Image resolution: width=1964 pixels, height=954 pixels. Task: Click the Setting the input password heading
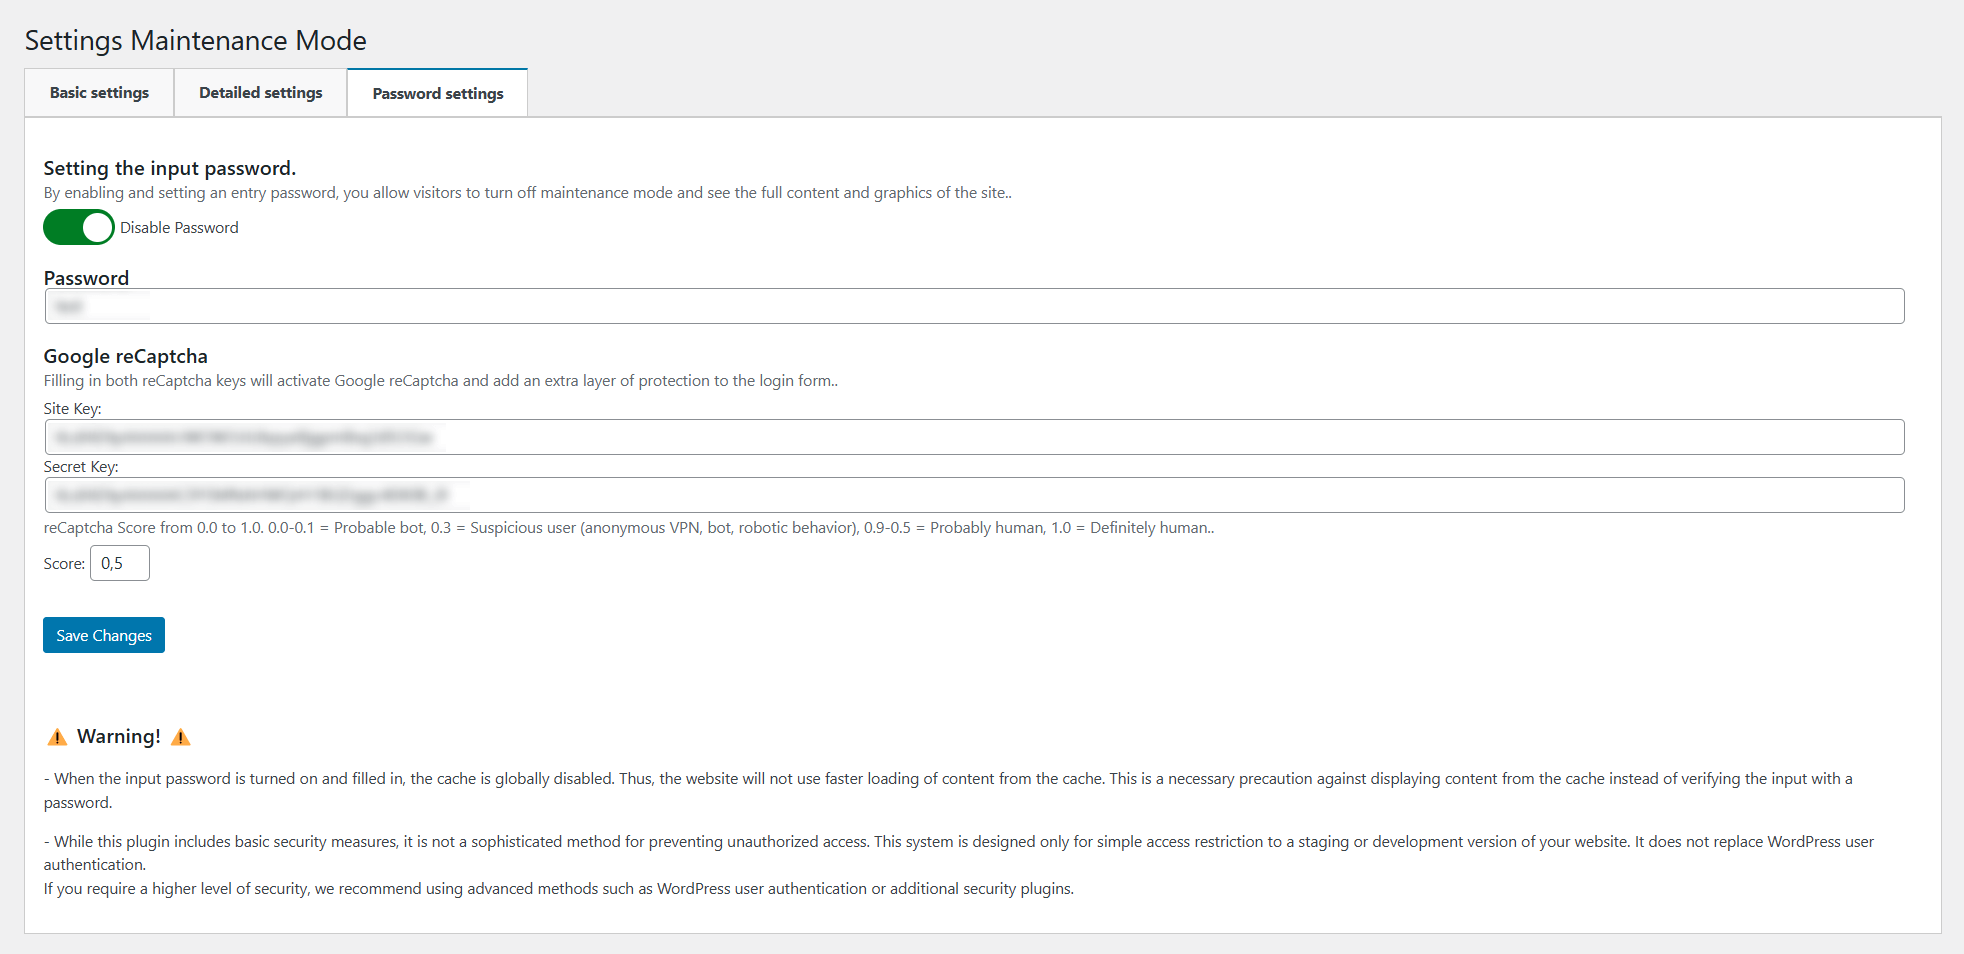[x=169, y=168]
